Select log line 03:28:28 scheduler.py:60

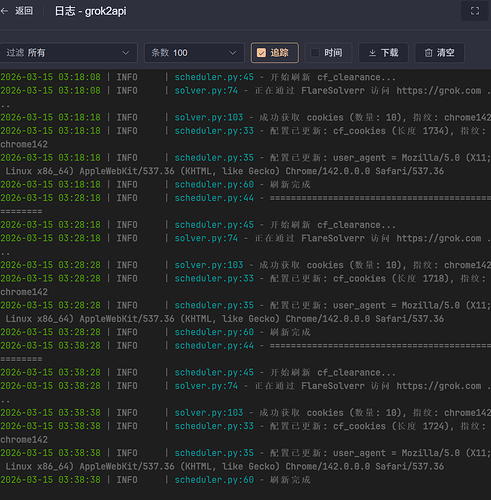[155, 332]
